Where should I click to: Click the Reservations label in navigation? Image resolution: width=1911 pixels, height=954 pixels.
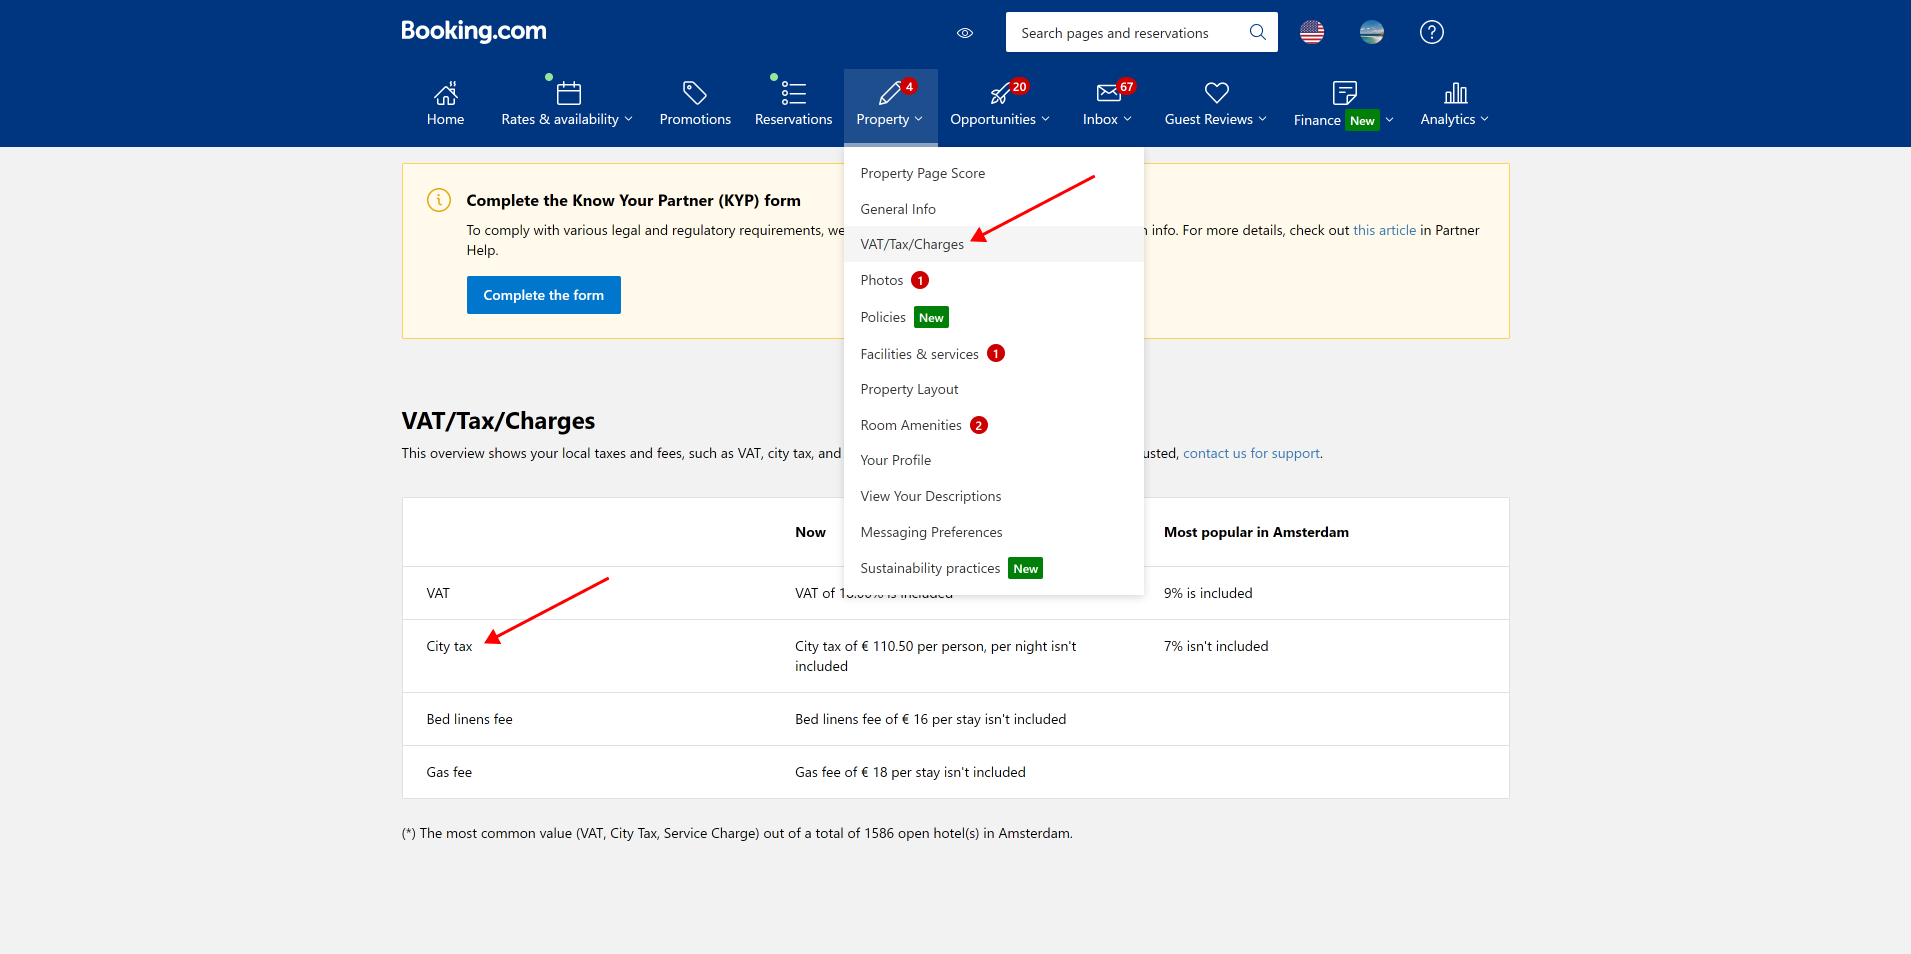coord(793,119)
